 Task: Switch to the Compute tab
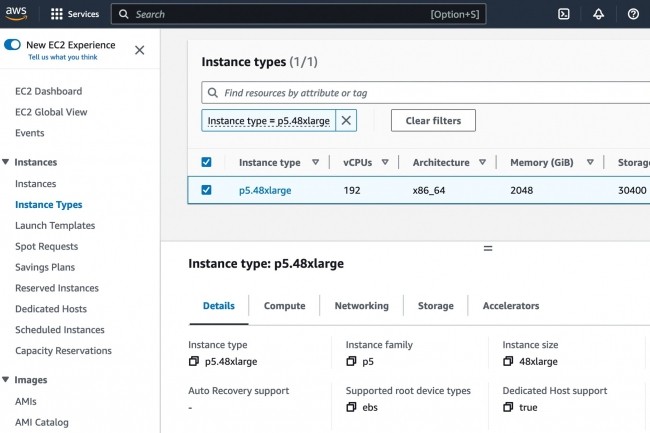click(x=284, y=306)
